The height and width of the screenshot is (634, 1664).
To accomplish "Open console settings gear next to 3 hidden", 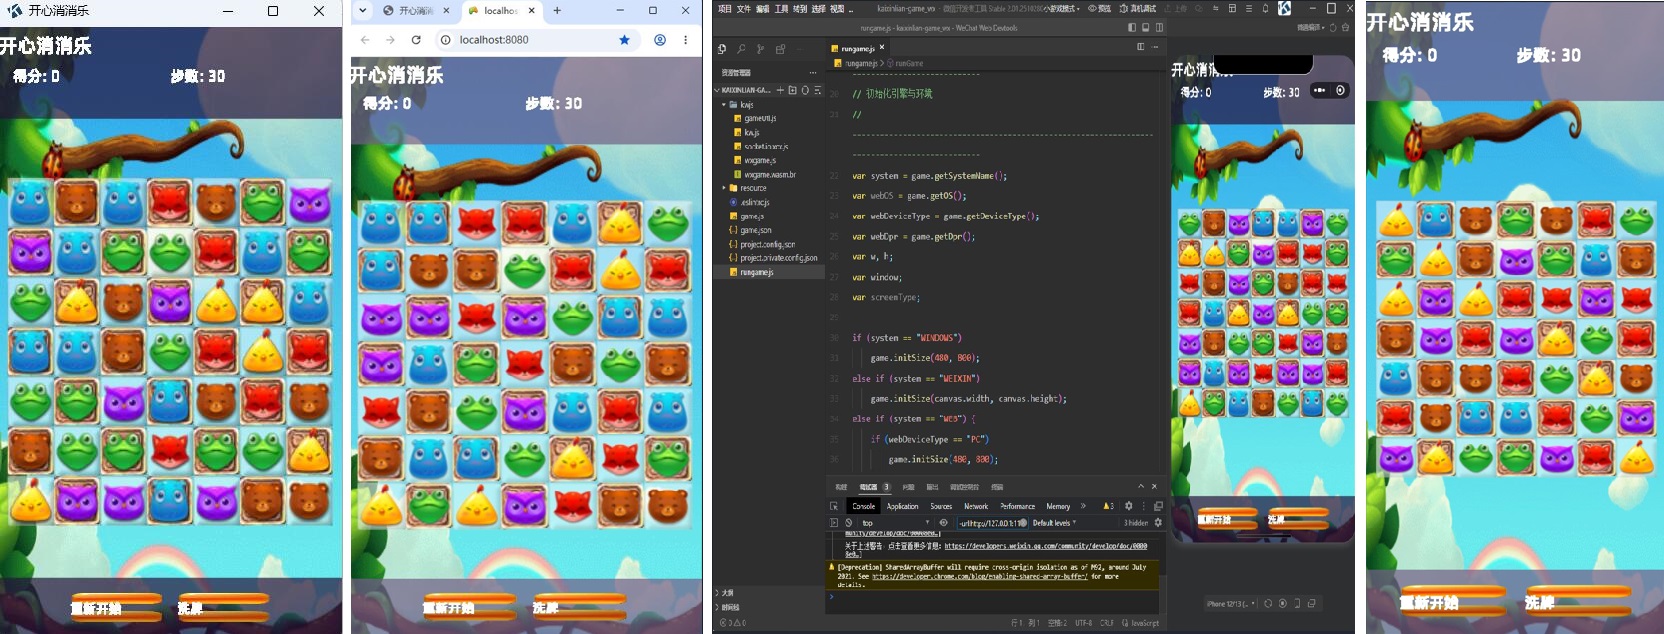I will click(1158, 522).
